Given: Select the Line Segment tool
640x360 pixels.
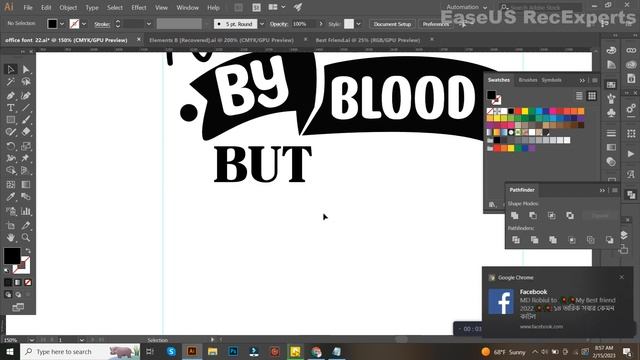Looking at the screenshot, I should click(x=26, y=108).
